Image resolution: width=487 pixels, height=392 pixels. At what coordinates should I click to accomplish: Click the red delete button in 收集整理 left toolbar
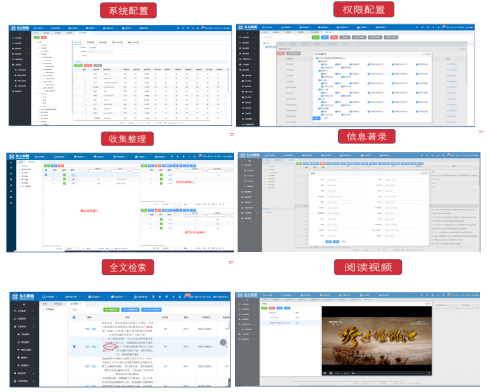click(61, 166)
